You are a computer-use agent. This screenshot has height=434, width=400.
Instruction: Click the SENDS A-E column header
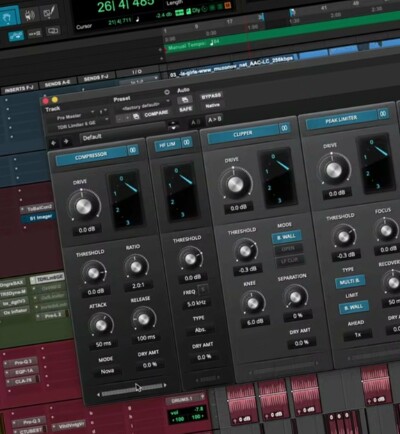click(x=57, y=83)
